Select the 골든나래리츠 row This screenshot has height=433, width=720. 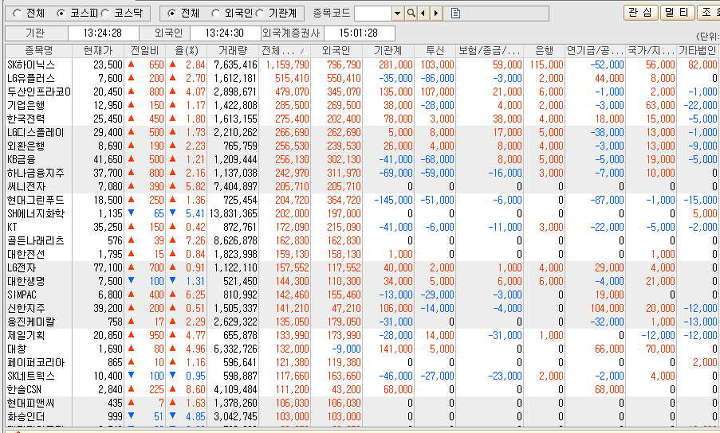(362, 241)
